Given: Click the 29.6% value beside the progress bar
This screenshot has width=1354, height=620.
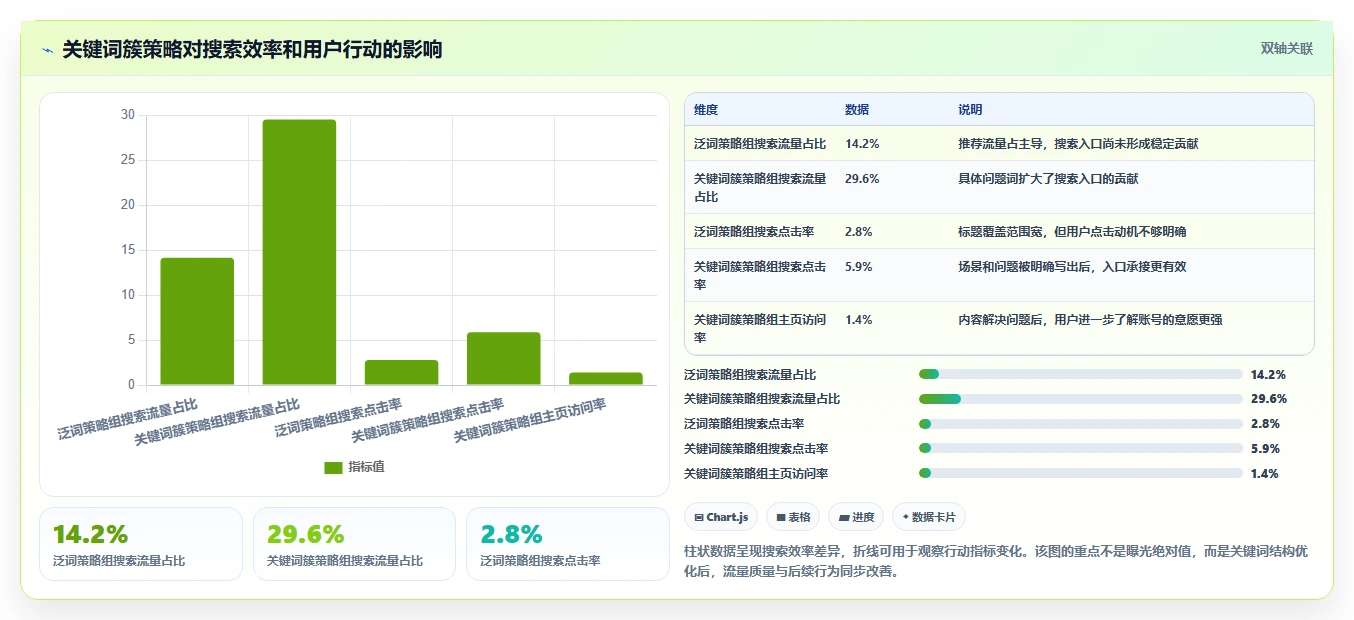Looking at the screenshot, I should pyautogui.click(x=1268, y=399).
